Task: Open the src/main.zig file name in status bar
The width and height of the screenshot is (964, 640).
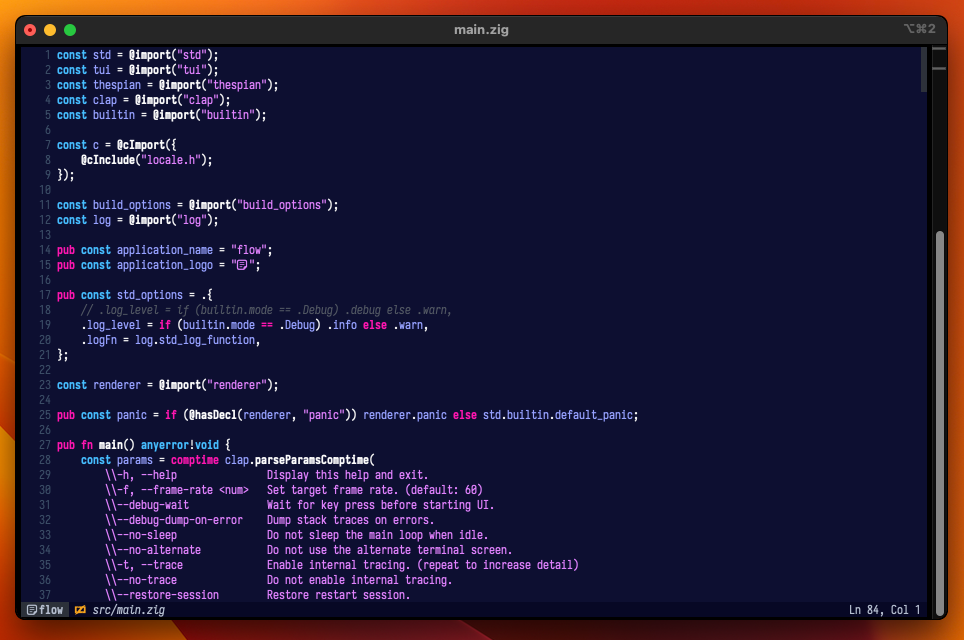Action: point(128,610)
